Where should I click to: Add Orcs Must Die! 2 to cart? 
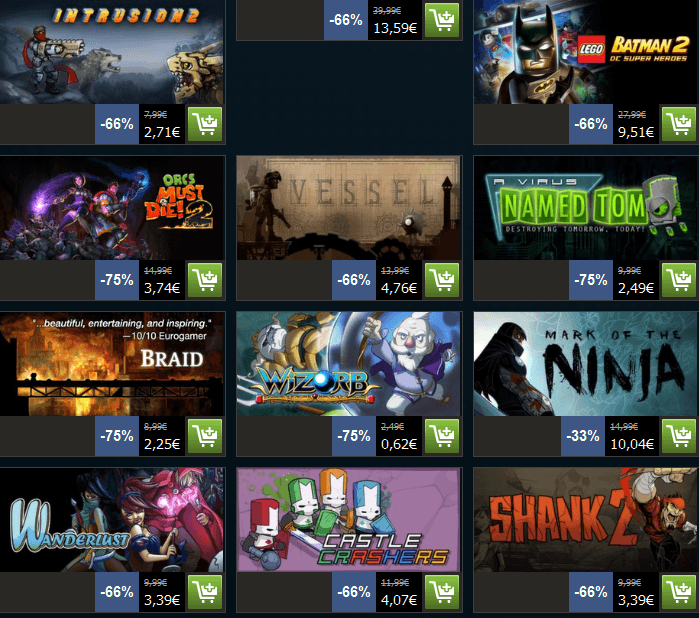[x=205, y=280]
